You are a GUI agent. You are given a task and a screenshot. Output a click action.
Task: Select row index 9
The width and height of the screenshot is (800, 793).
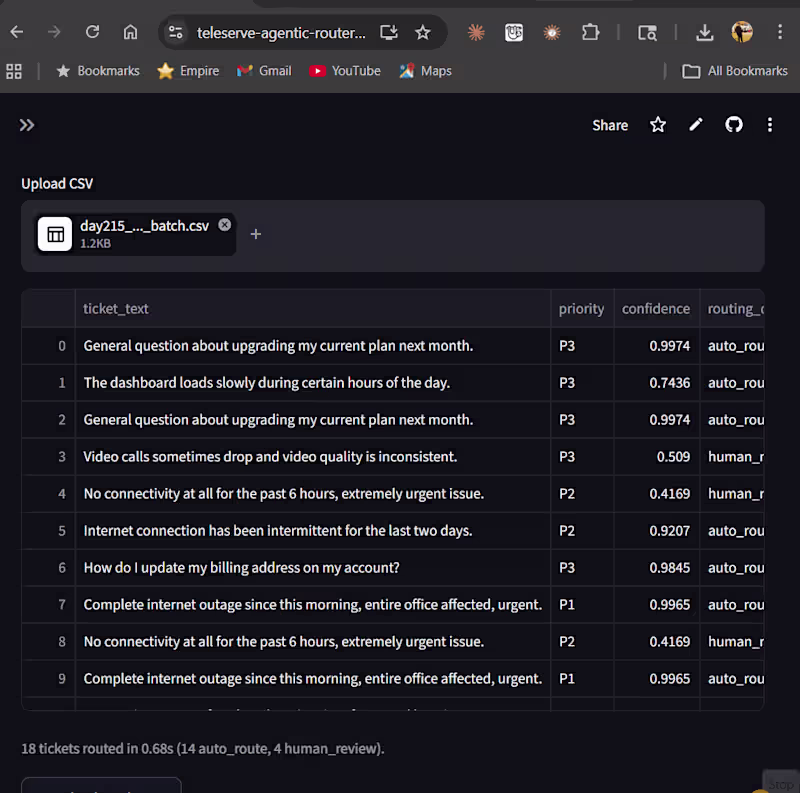point(48,679)
